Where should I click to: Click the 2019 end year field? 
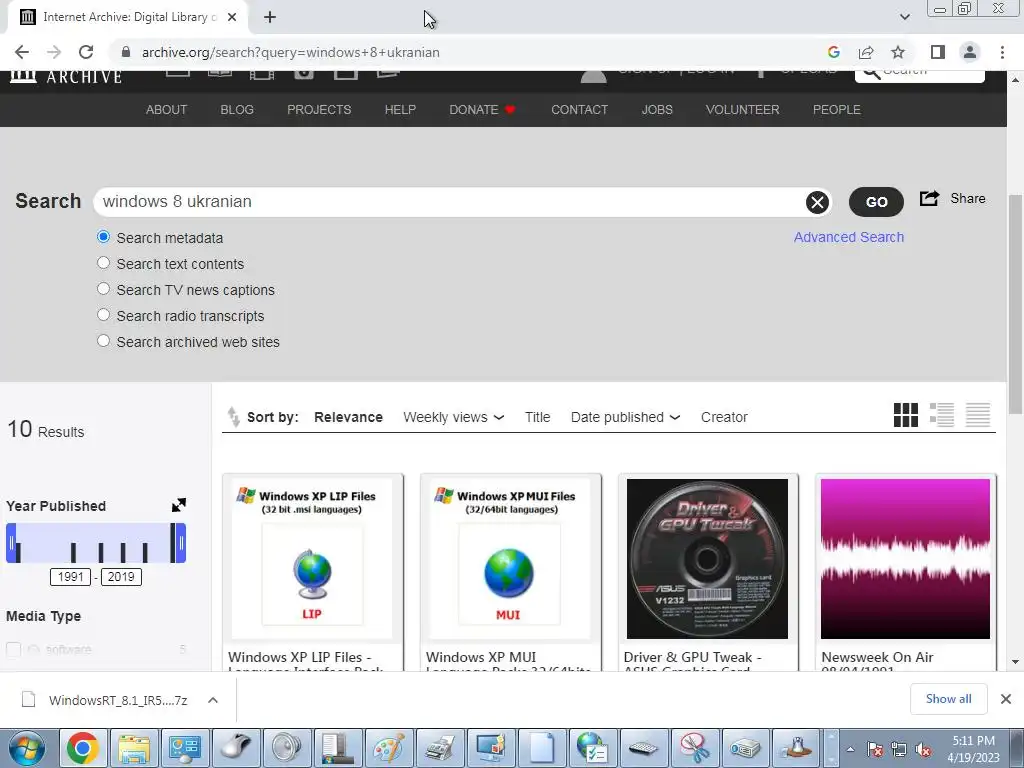pyautogui.click(x=121, y=577)
